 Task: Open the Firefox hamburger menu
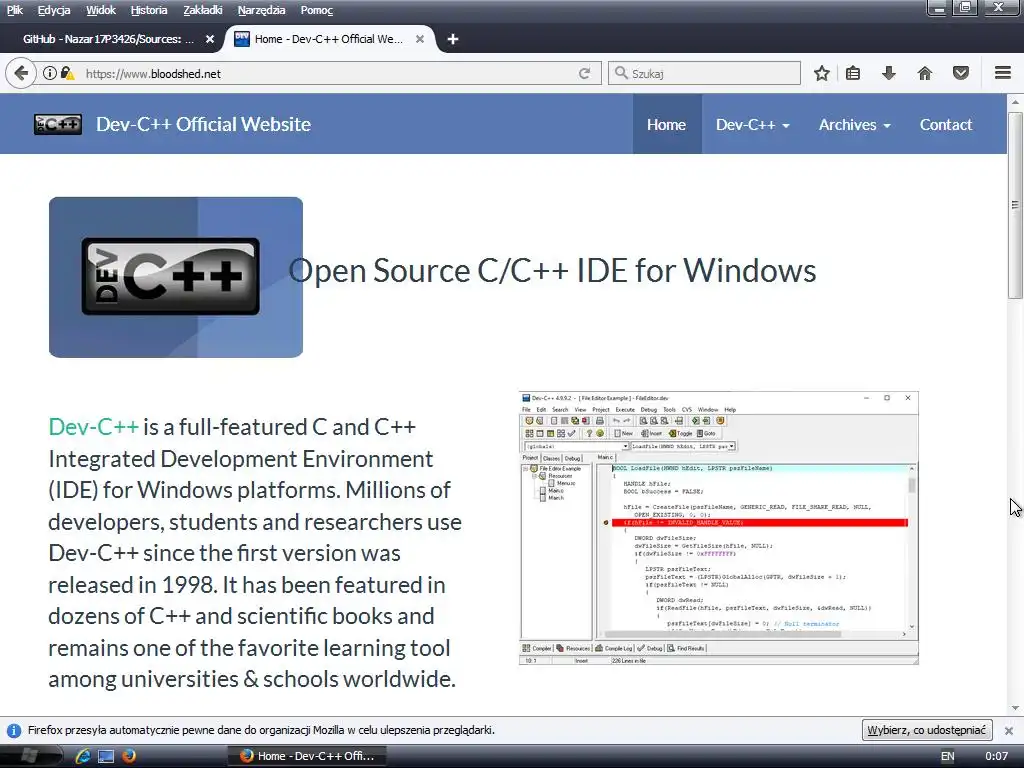[1003, 72]
